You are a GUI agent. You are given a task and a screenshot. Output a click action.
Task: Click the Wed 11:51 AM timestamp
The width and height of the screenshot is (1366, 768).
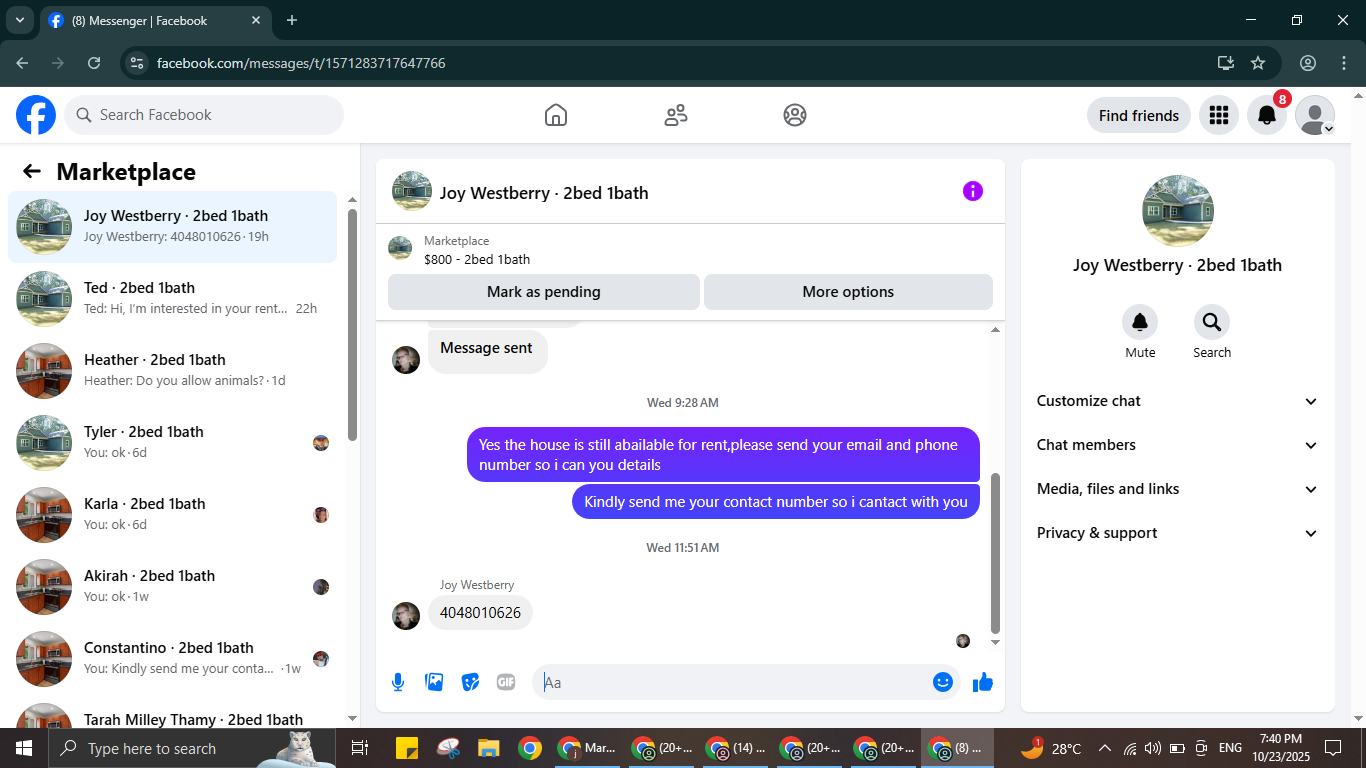point(683,548)
